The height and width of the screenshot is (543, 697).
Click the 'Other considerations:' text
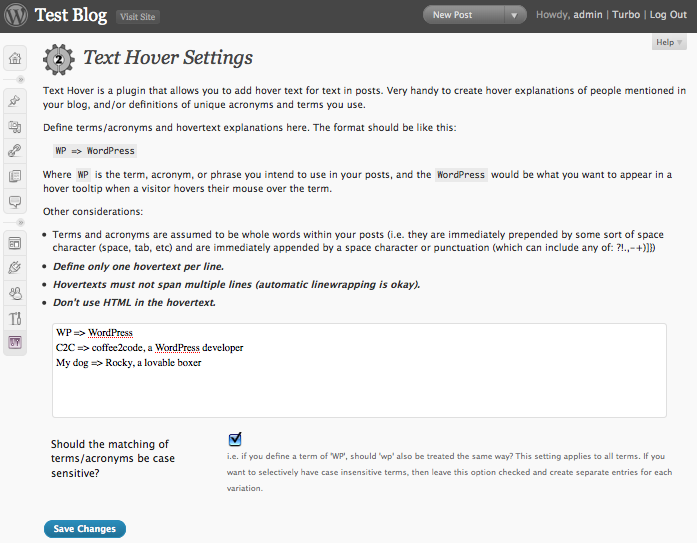tap(93, 212)
